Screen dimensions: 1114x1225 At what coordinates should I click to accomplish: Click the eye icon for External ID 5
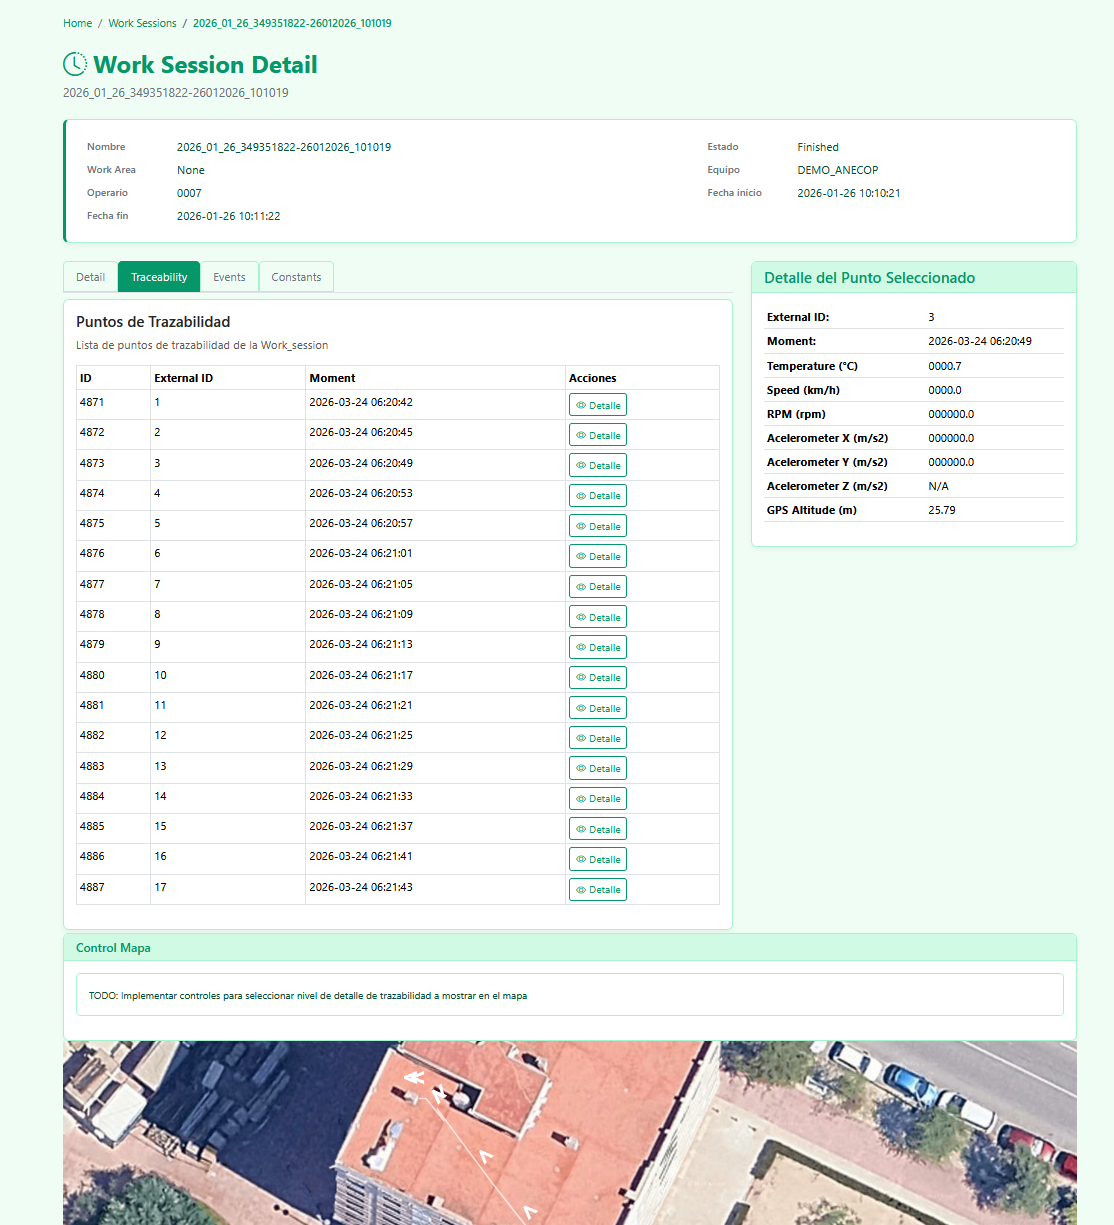click(x=581, y=527)
